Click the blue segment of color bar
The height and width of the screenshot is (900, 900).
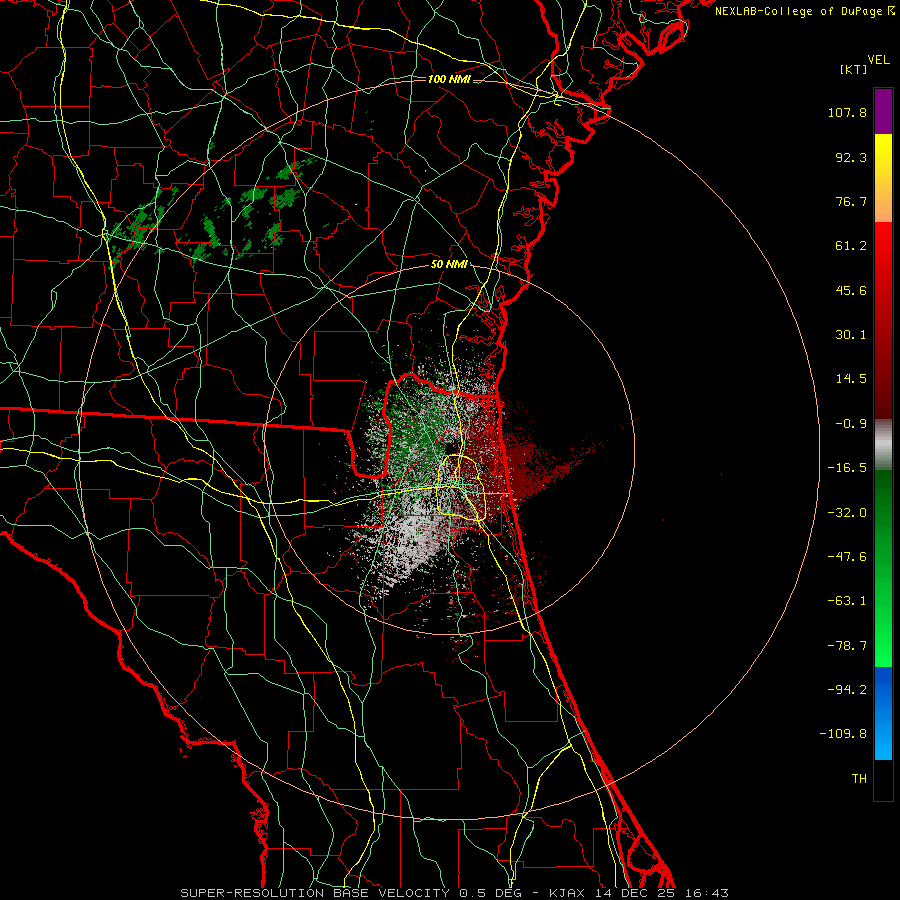pyautogui.click(x=883, y=713)
